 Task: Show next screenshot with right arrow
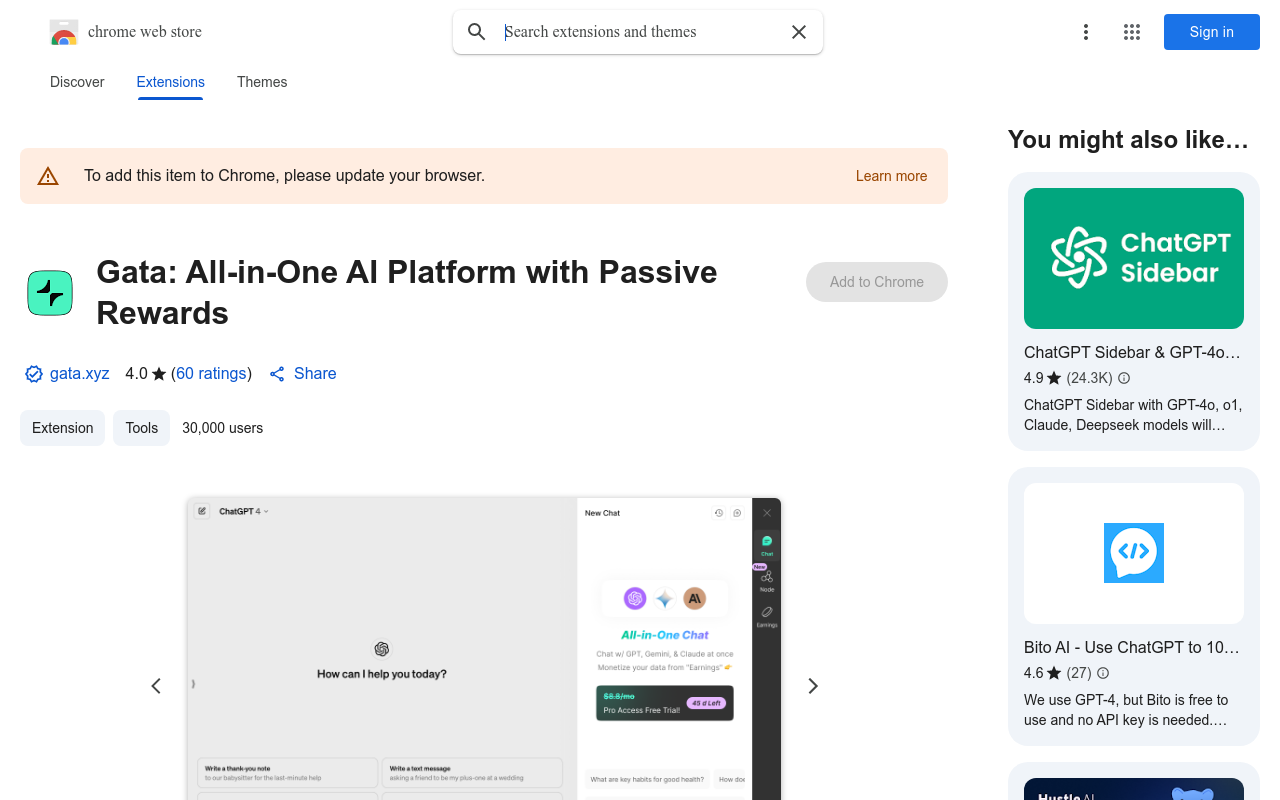pos(813,686)
